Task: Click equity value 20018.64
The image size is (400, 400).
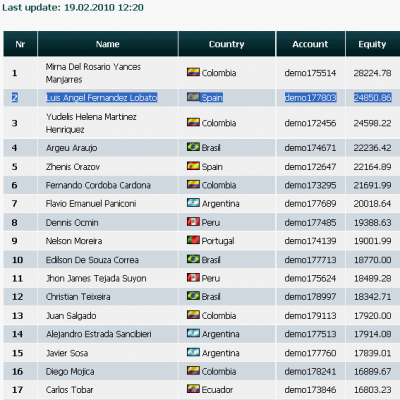Action: 373,203
